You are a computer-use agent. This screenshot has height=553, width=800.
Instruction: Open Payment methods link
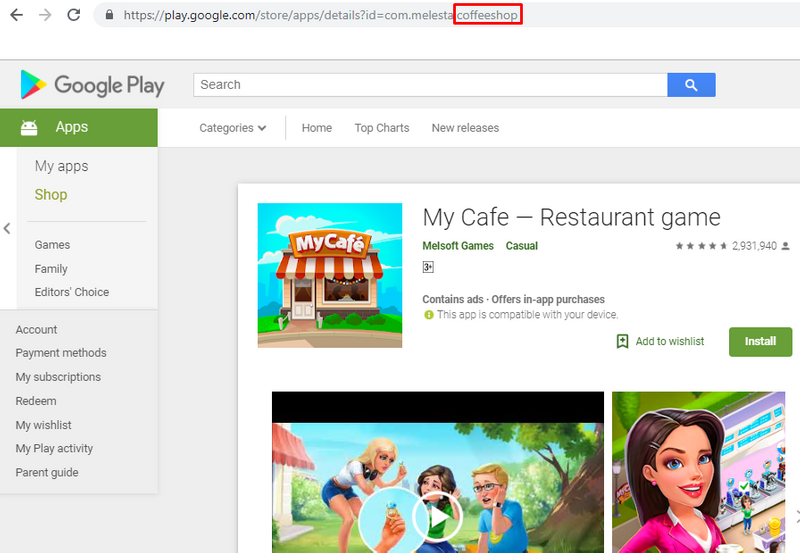61,353
